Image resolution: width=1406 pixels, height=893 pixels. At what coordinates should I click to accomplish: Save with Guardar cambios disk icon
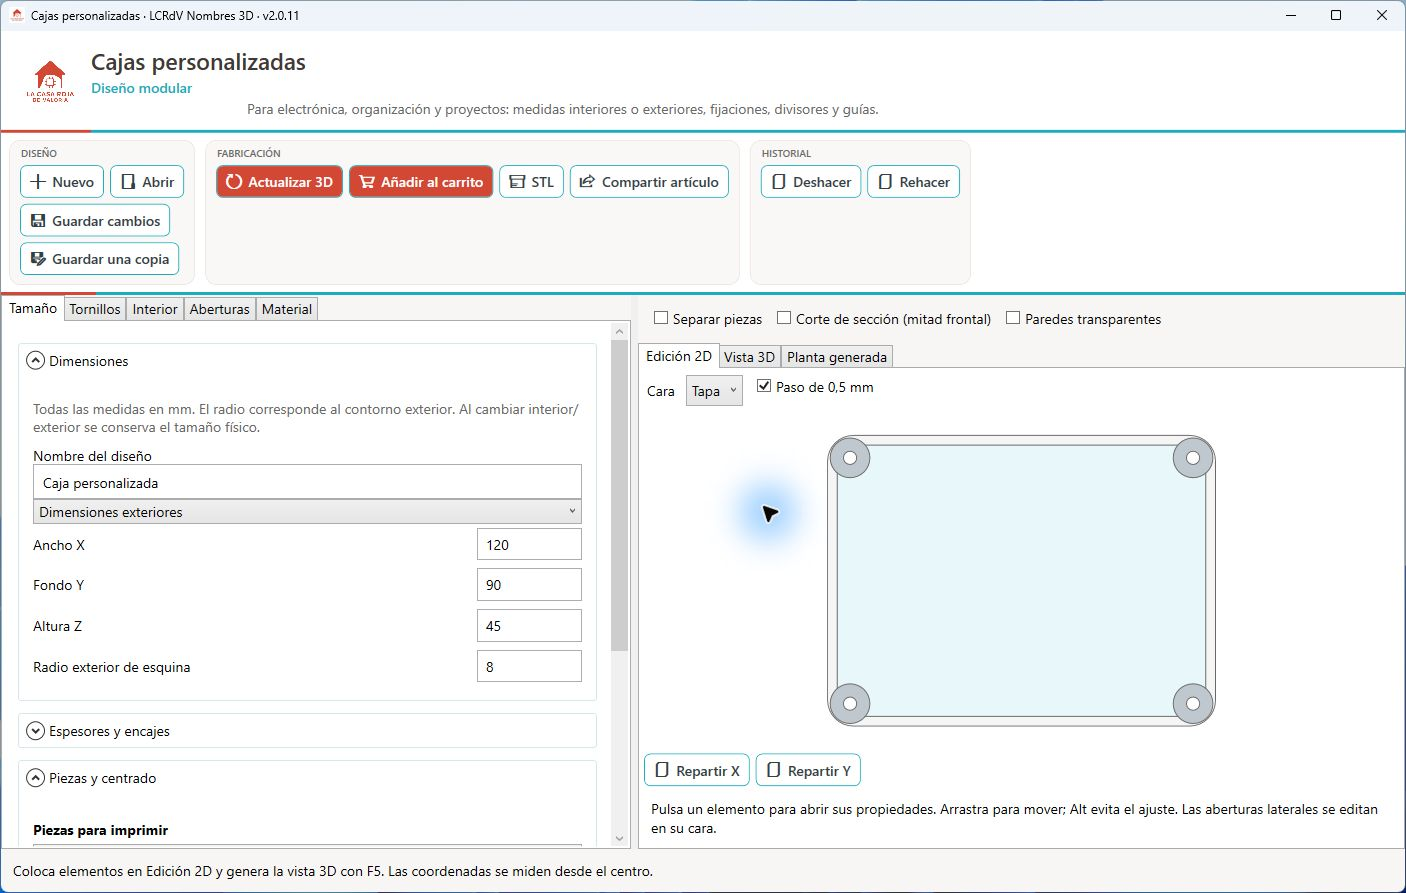click(95, 221)
